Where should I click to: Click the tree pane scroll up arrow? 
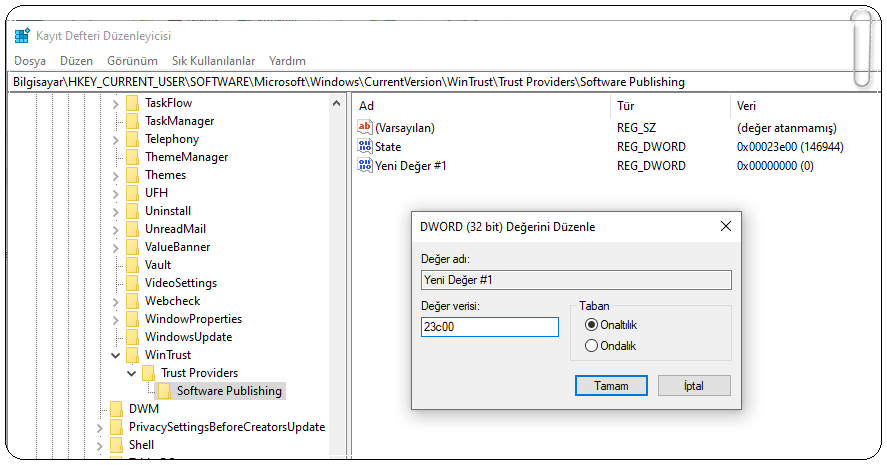coord(337,104)
